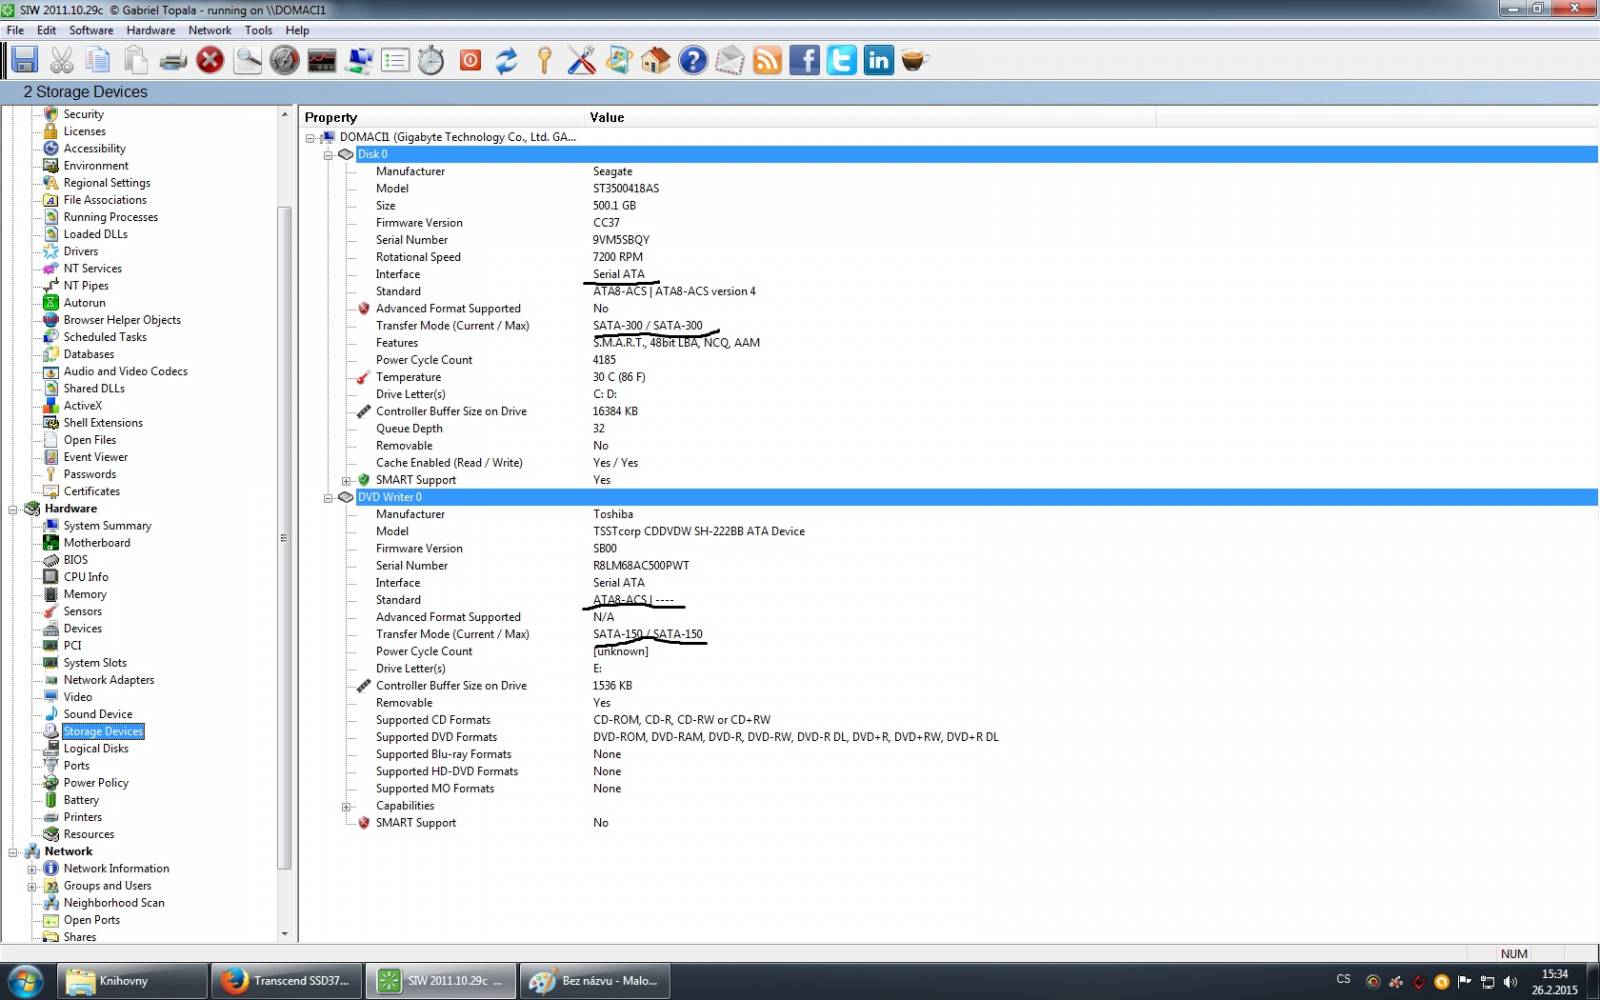
Task: Select the Disk 0 header row
Action: (976, 155)
